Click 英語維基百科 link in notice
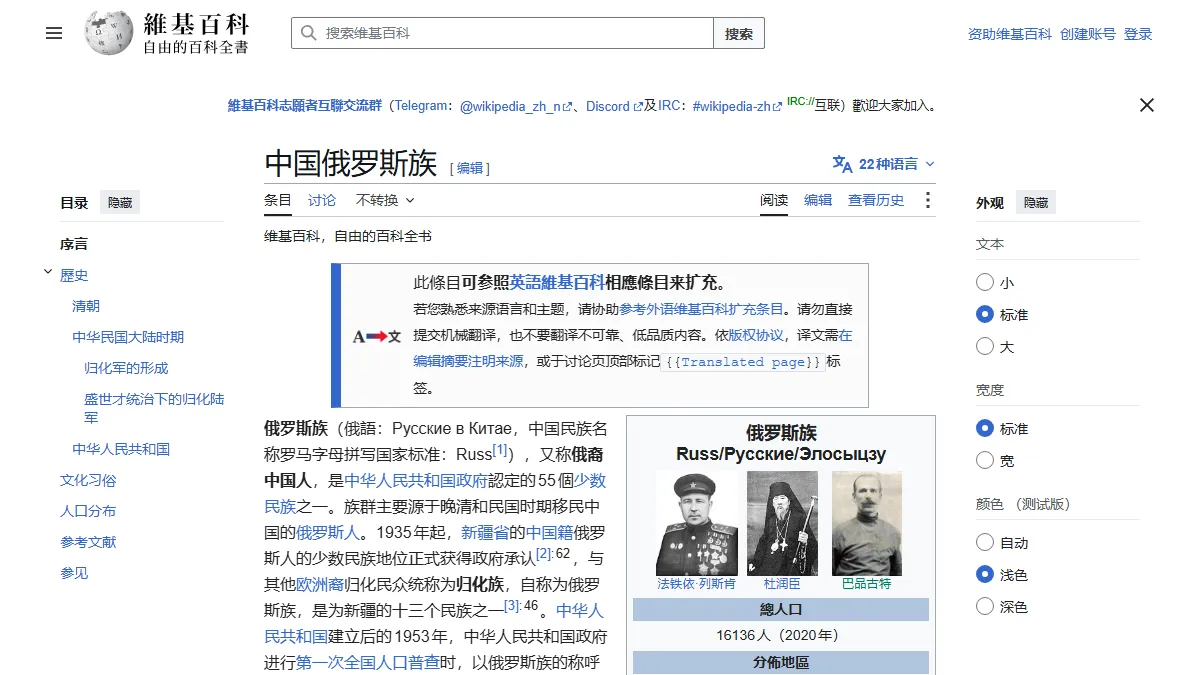 pyautogui.click(x=557, y=282)
